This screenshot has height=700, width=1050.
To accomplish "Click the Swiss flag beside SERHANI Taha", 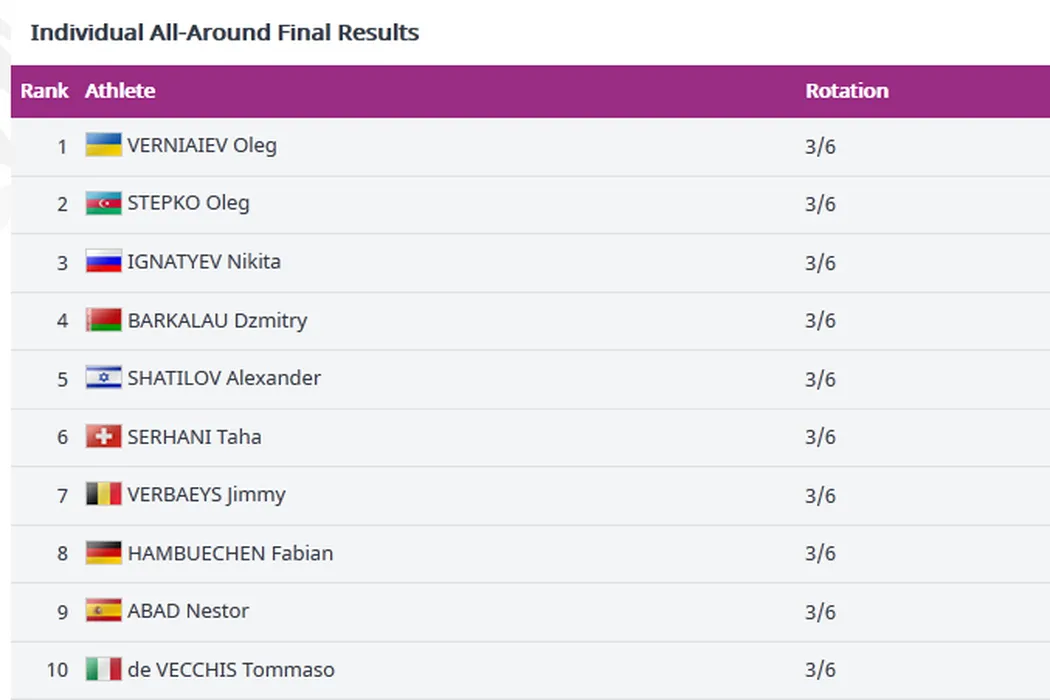I will (x=103, y=437).
